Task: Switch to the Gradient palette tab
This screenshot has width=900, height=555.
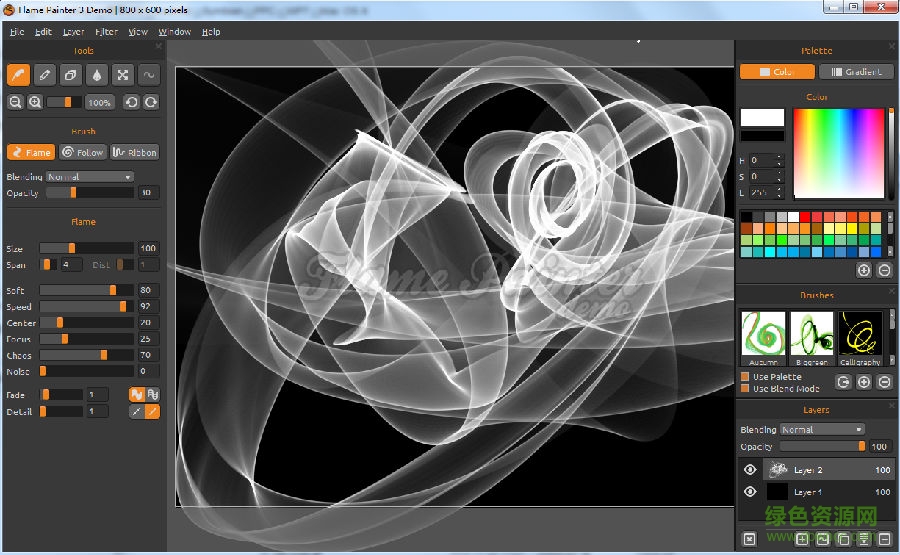Action: (x=856, y=72)
